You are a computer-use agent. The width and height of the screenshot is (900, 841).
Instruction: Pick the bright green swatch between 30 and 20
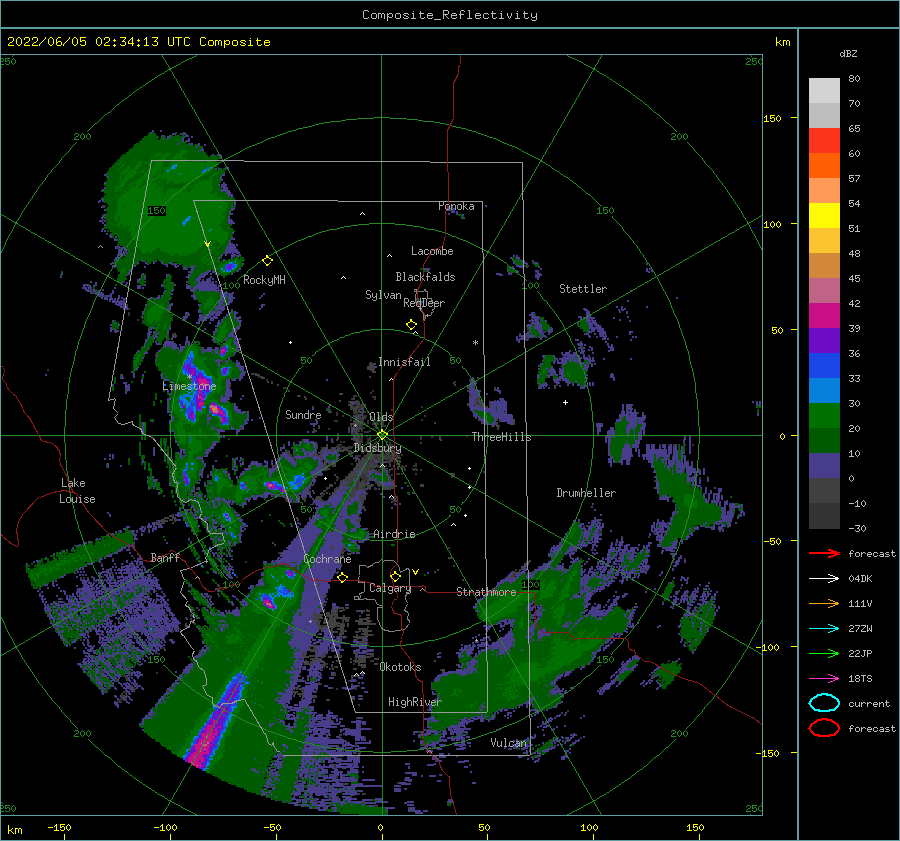pyautogui.click(x=824, y=416)
